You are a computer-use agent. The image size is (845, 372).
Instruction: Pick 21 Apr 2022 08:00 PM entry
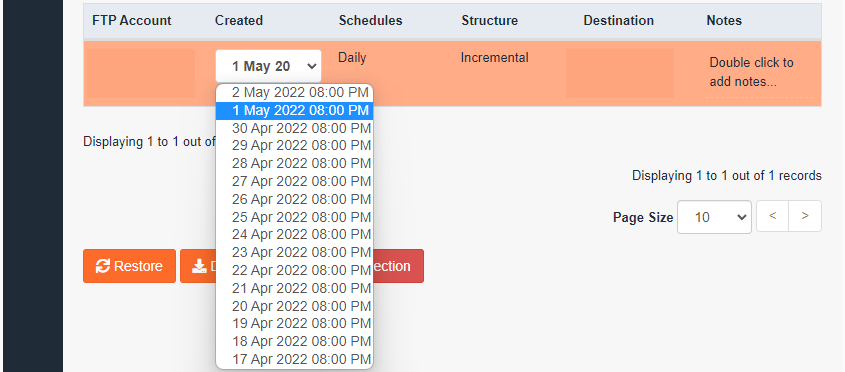tap(294, 288)
